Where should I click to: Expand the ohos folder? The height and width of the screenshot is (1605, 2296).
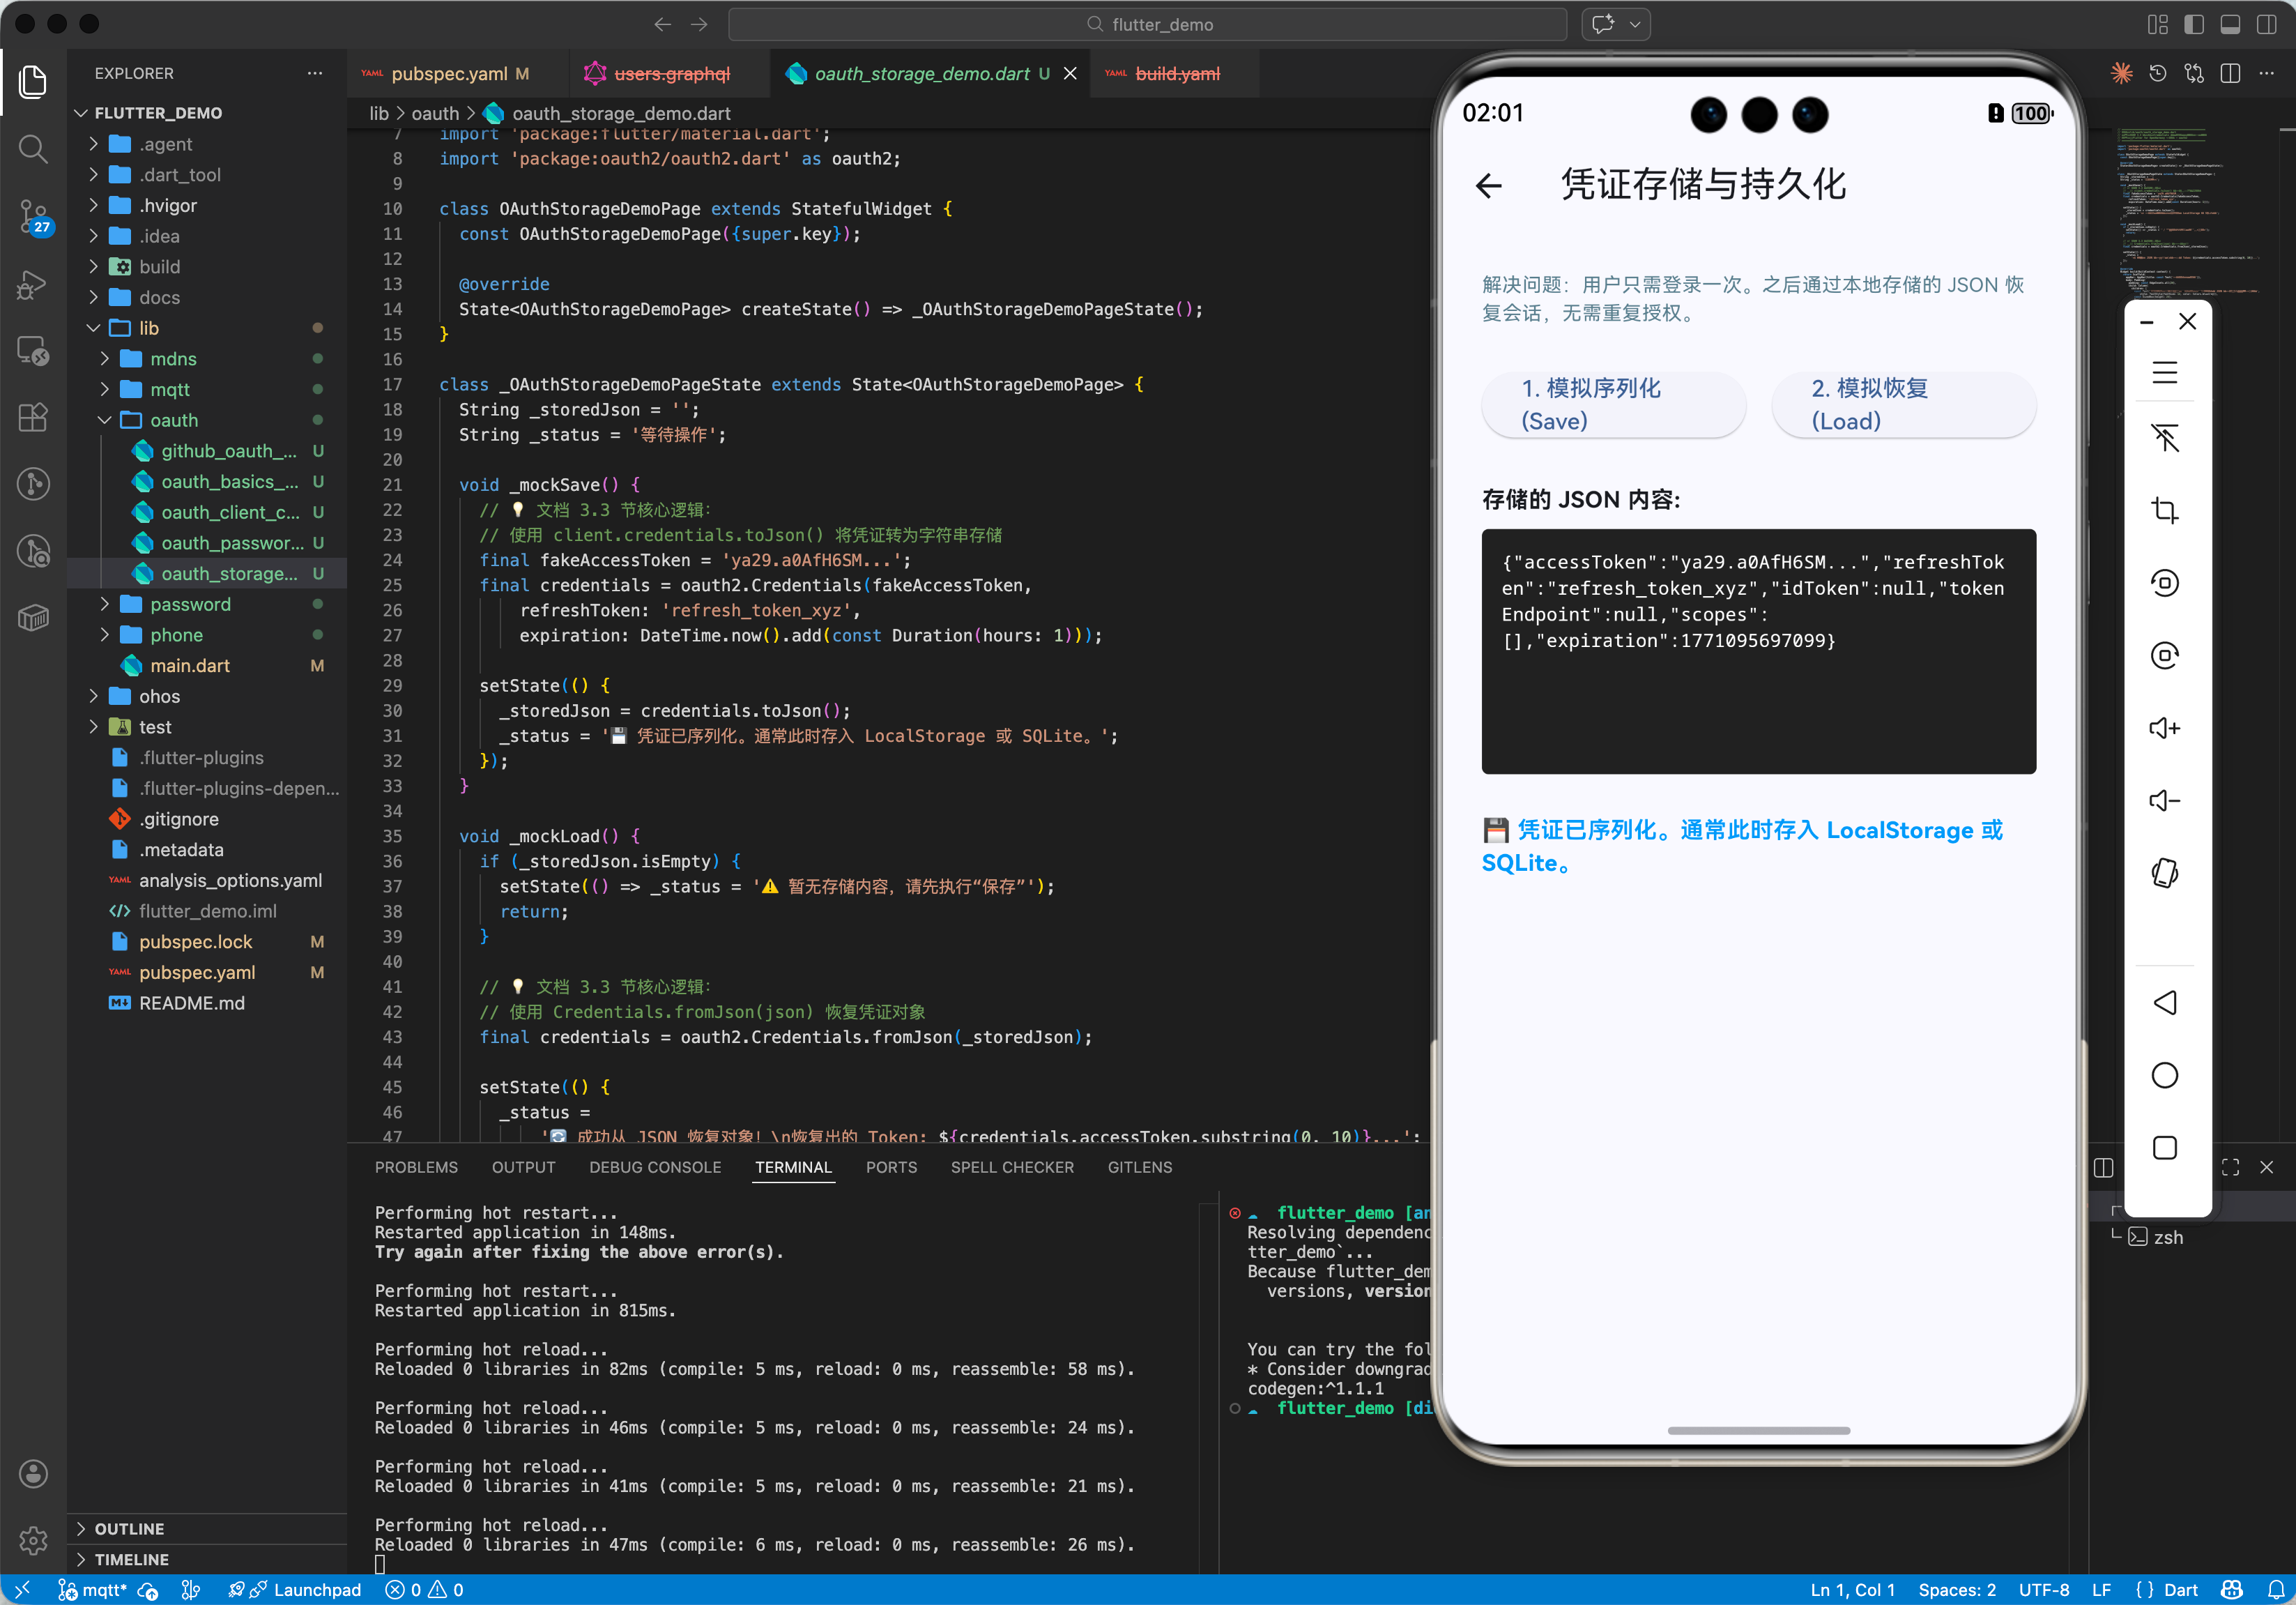[159, 696]
